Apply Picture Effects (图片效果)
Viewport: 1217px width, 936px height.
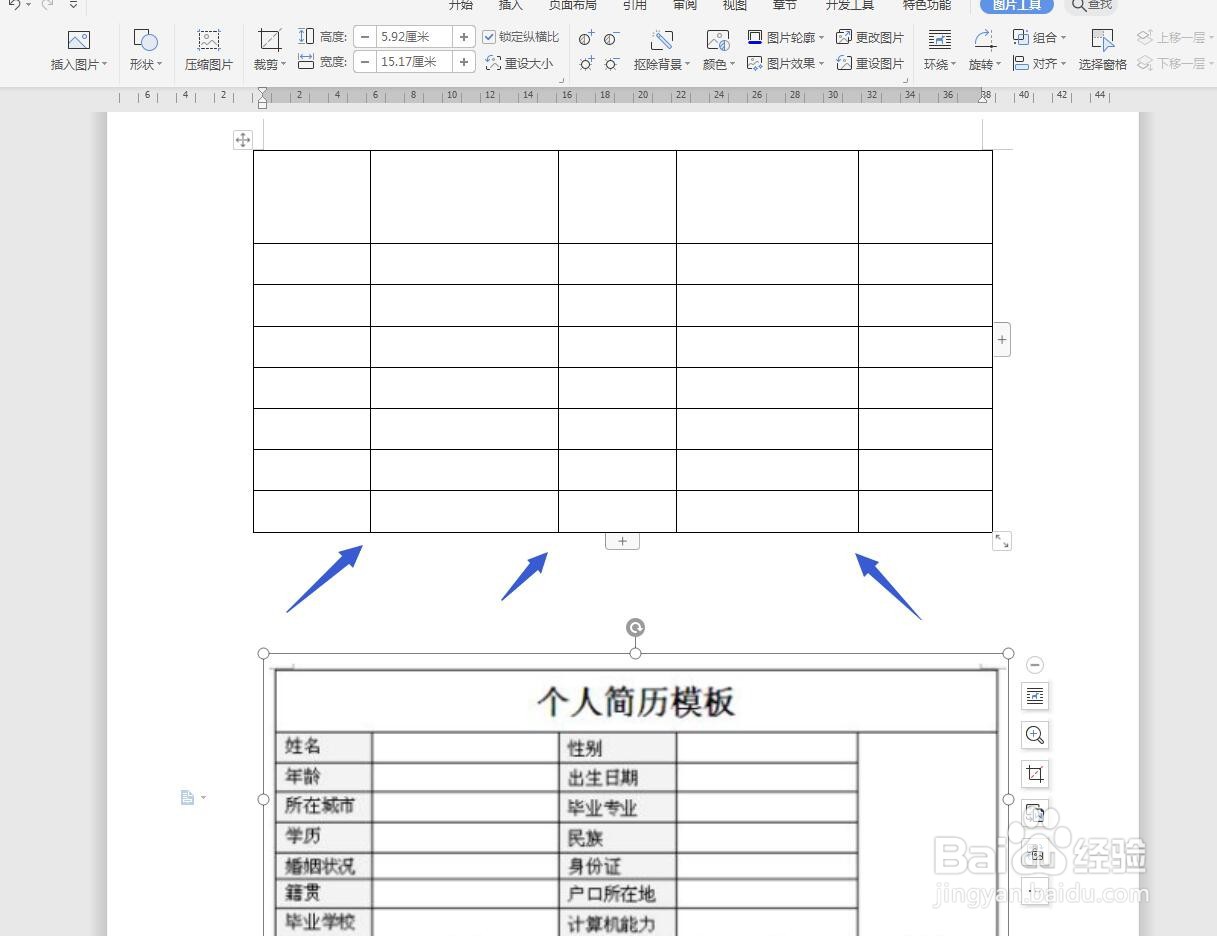click(x=789, y=63)
